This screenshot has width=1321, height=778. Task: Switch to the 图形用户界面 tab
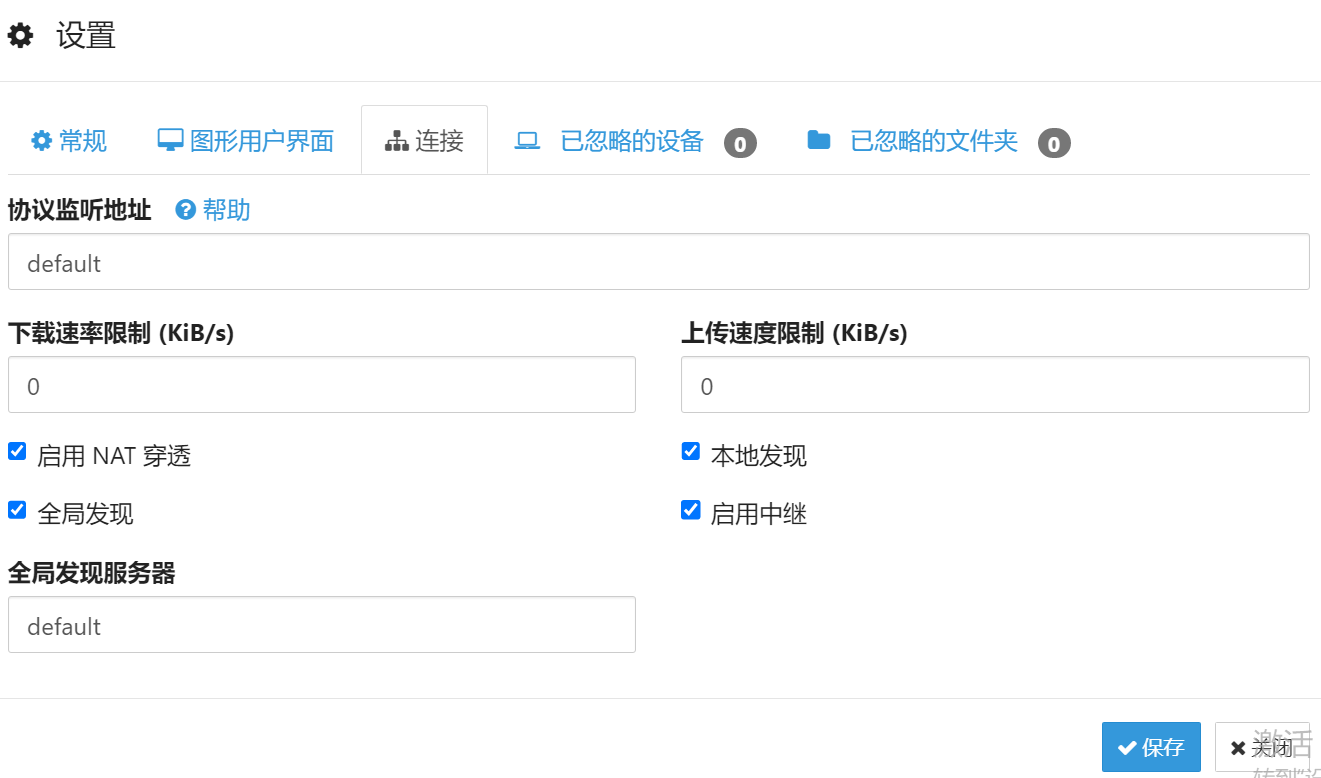tap(246, 141)
